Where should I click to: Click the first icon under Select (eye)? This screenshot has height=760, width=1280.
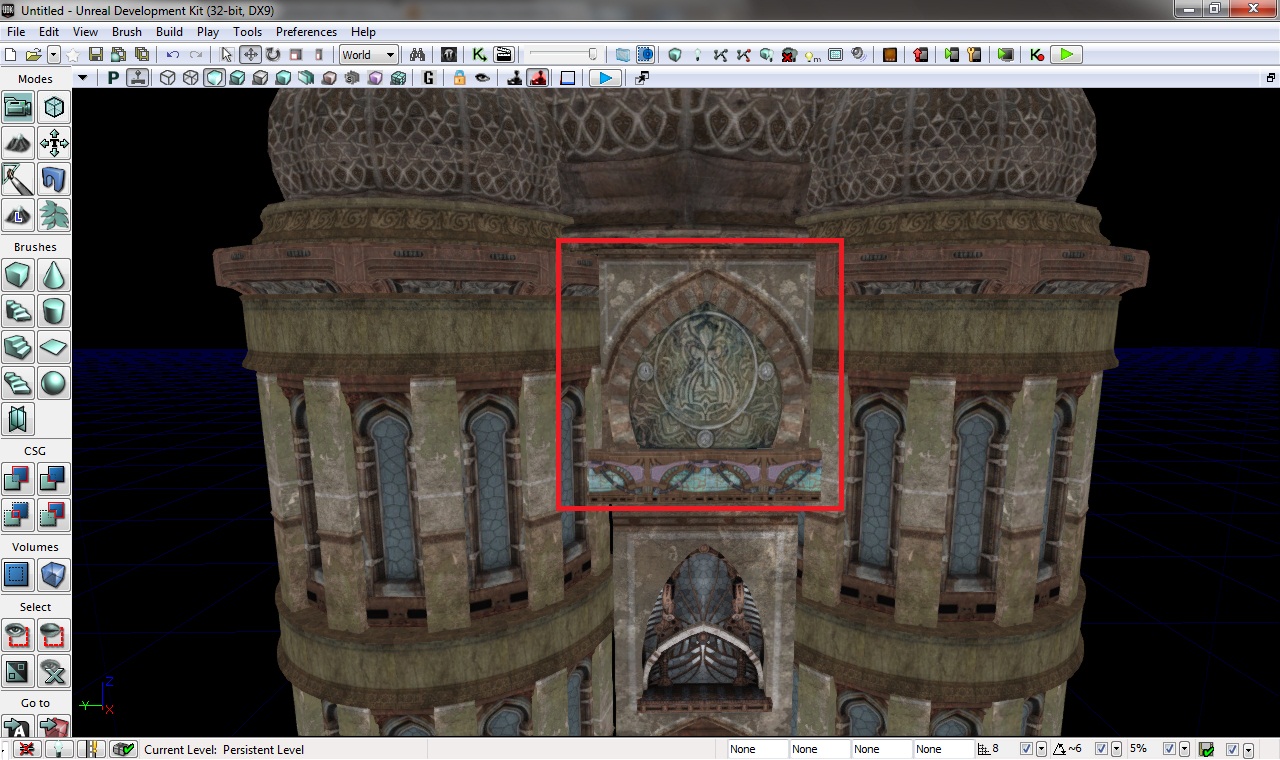tap(18, 635)
